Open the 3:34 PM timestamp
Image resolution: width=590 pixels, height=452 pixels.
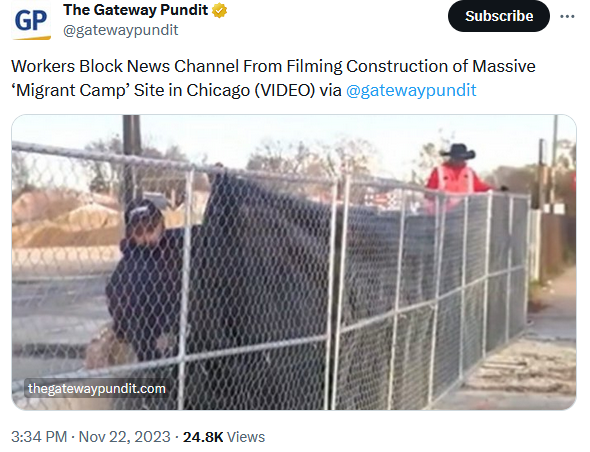pyautogui.click(x=39, y=437)
